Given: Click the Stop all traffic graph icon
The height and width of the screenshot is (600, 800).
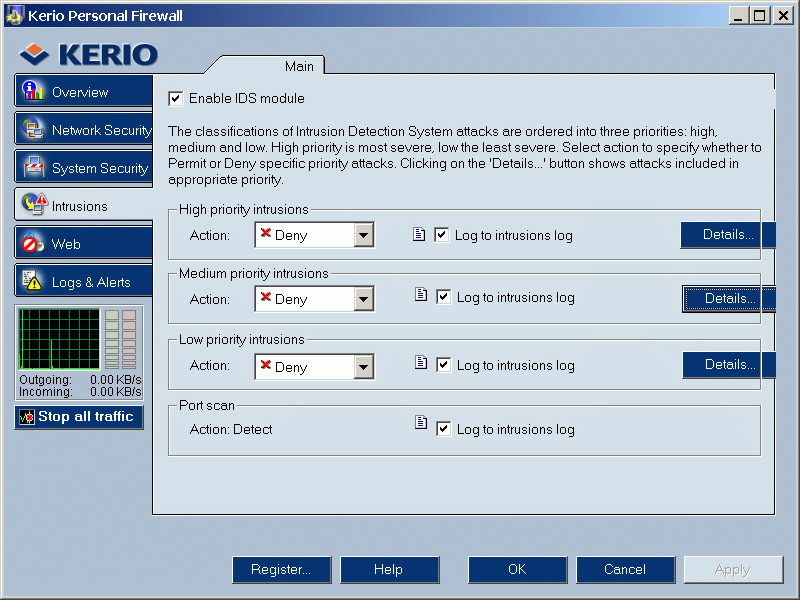Looking at the screenshot, I should click(x=27, y=417).
